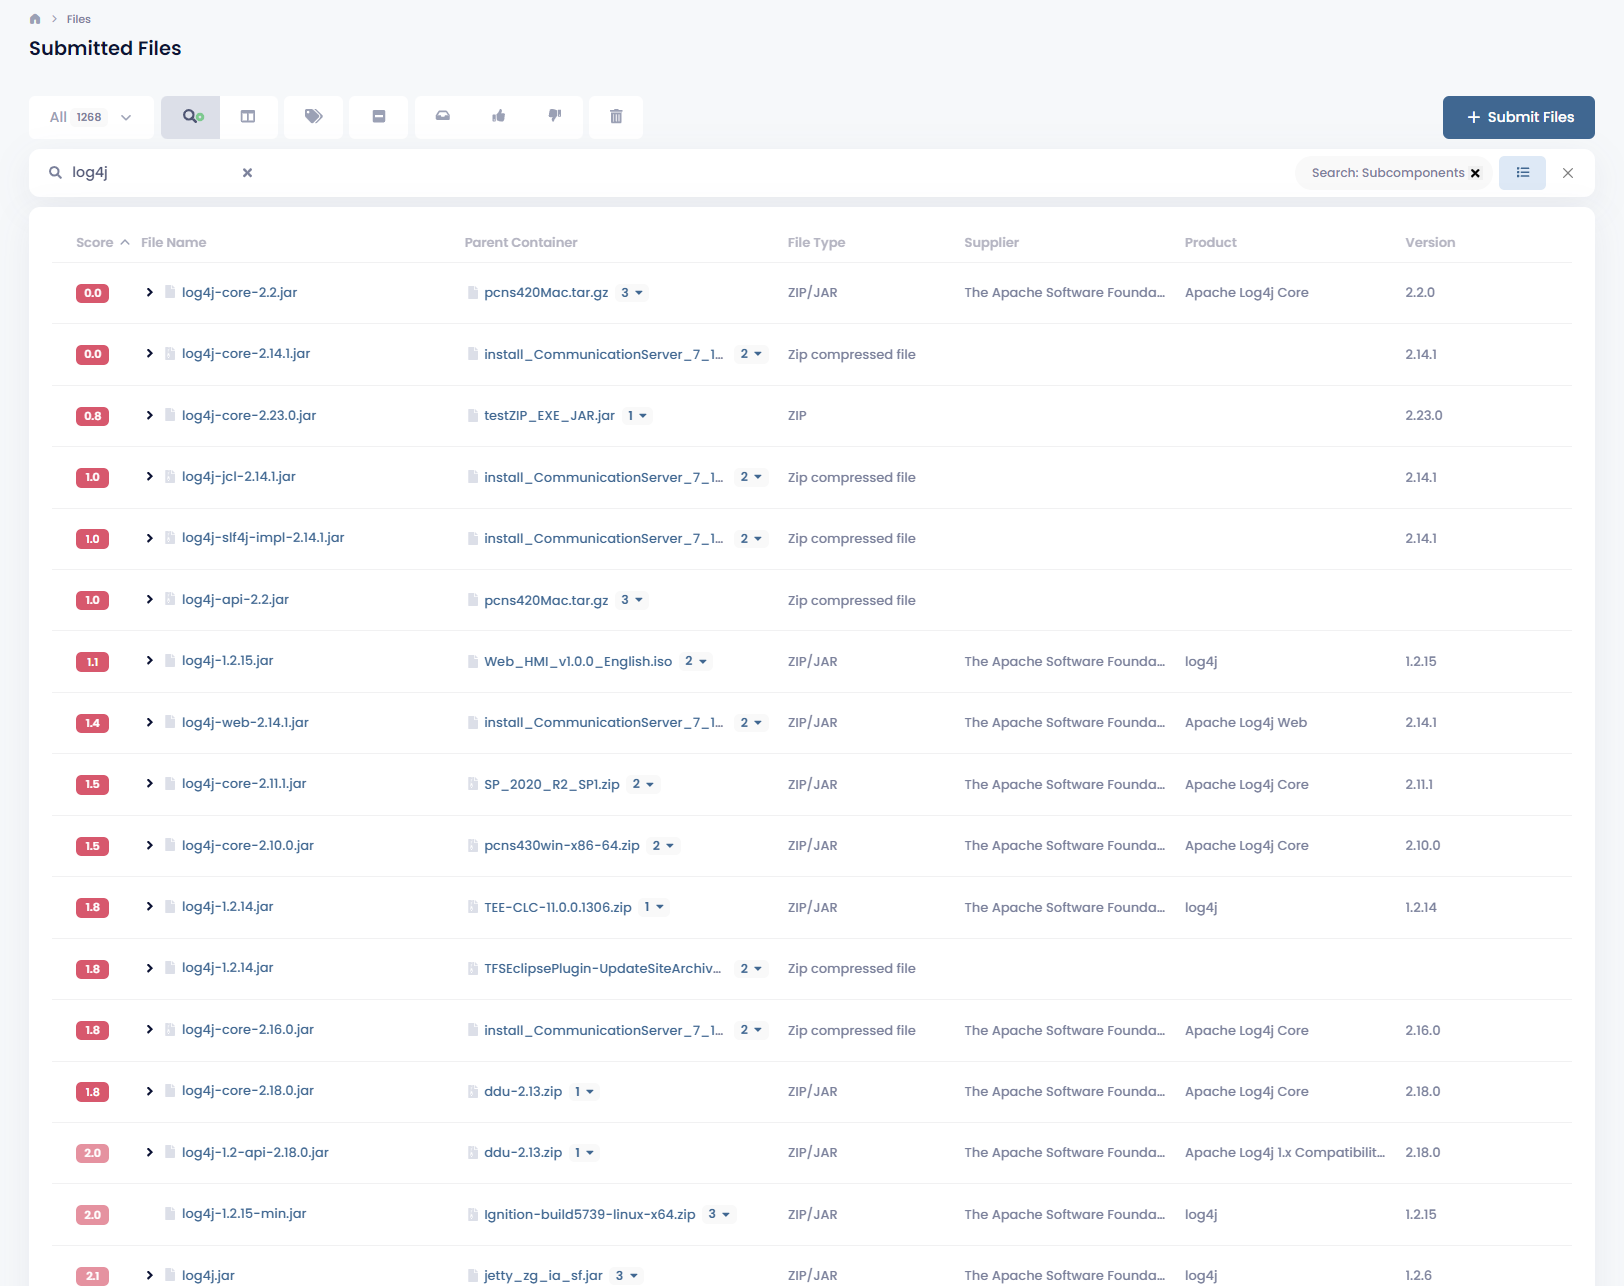Click the magnifier icon in search box
Image resolution: width=1624 pixels, height=1286 pixels.
[x=55, y=173]
